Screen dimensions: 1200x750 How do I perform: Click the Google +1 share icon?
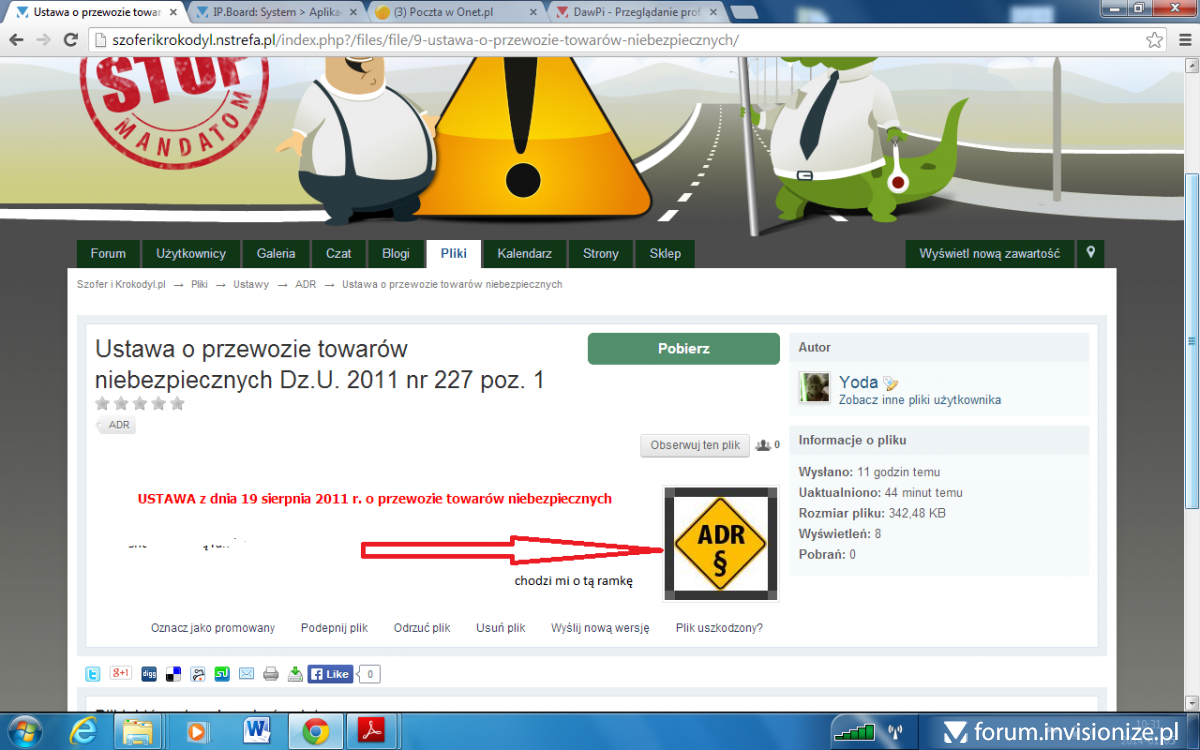pyautogui.click(x=121, y=673)
